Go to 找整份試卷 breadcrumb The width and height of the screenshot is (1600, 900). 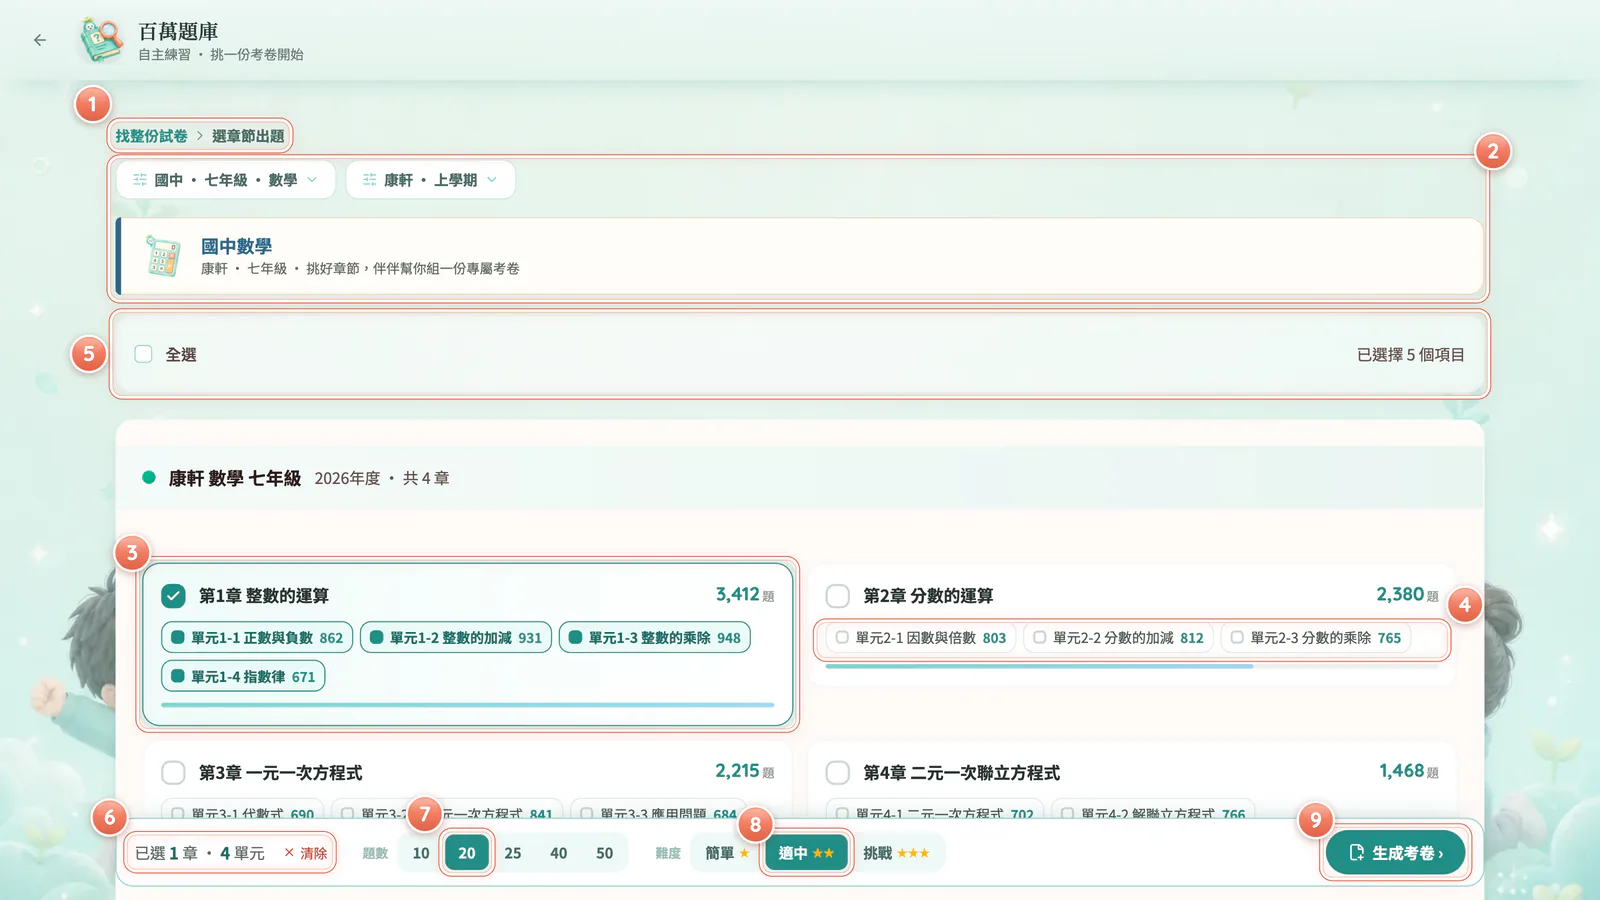151,136
